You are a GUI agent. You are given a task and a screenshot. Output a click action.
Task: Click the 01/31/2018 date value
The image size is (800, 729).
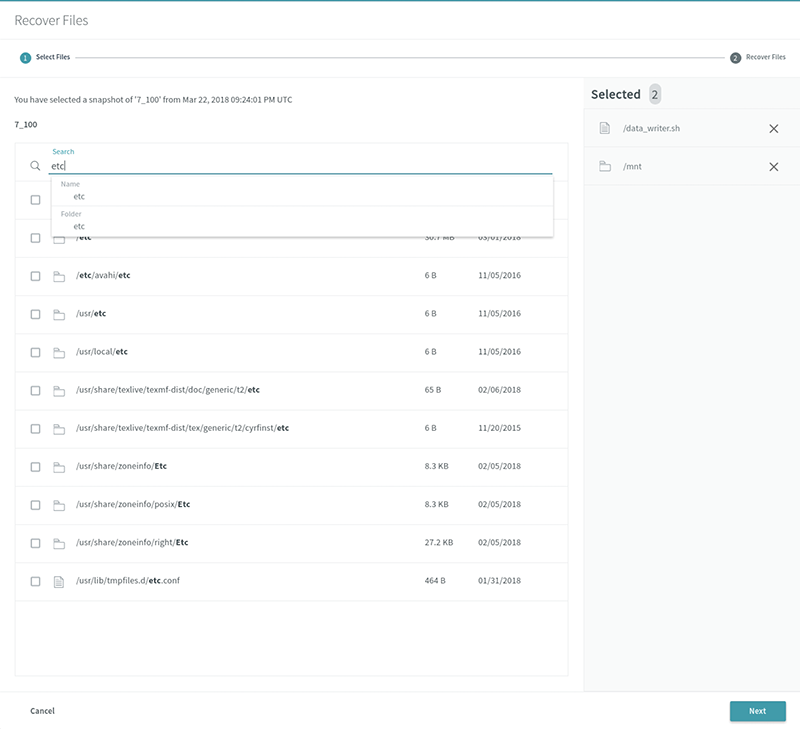(499, 581)
